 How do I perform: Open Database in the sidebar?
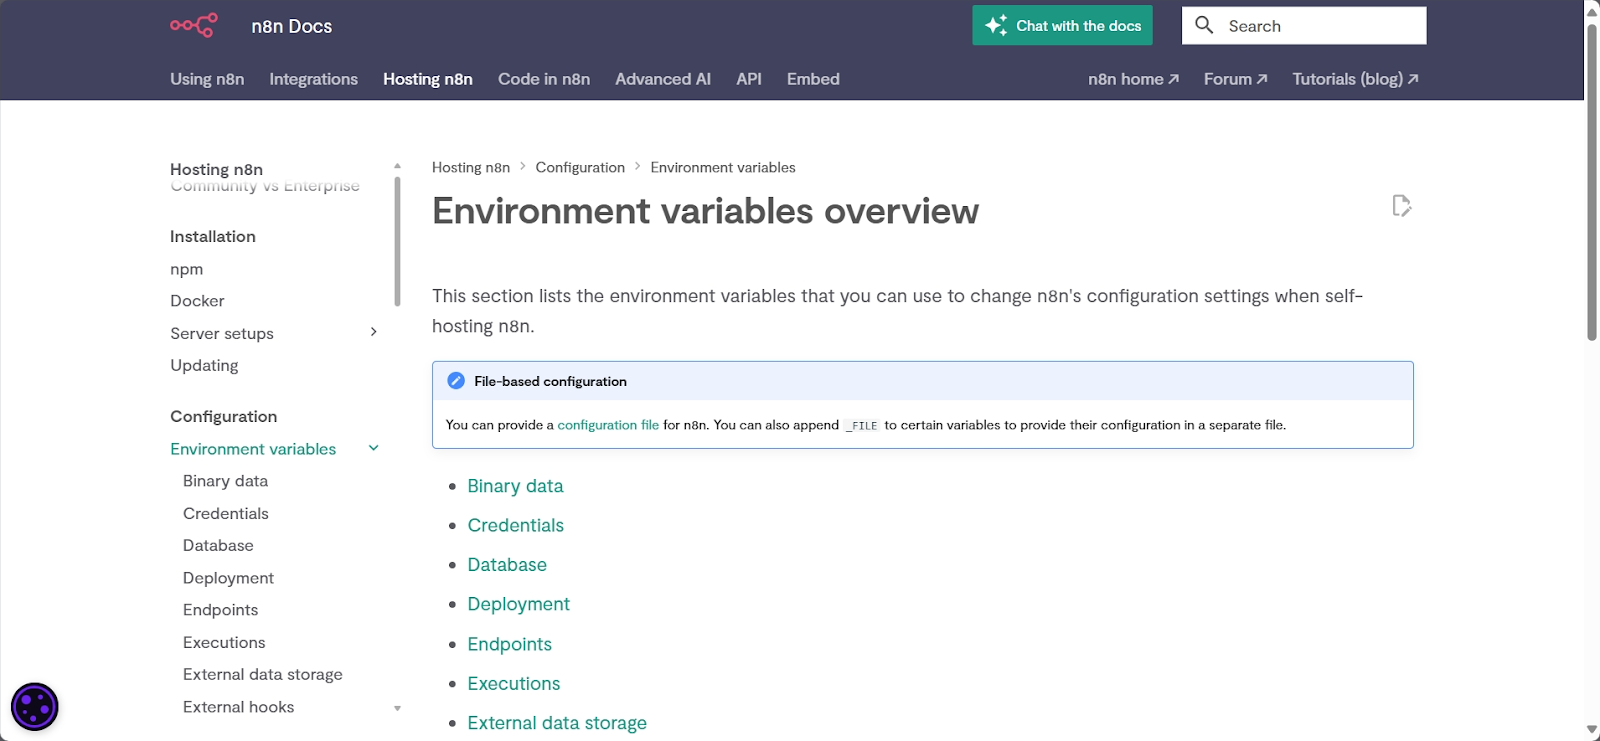(218, 545)
